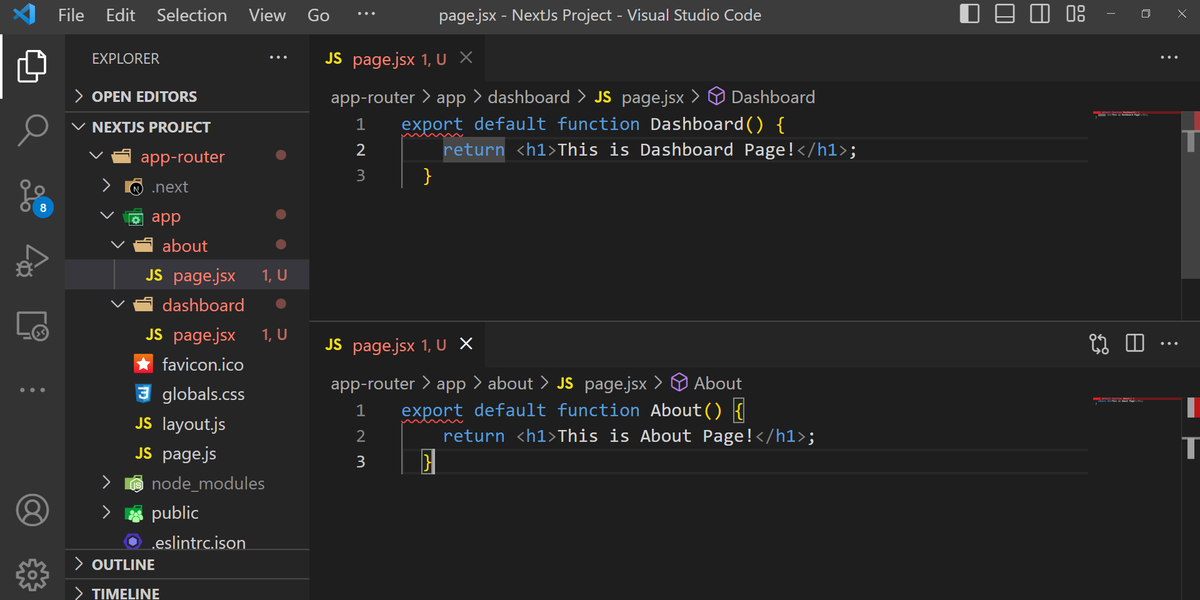
Task: Click the Open Changes icon in bottom editor toolbar
Action: tap(1098, 343)
